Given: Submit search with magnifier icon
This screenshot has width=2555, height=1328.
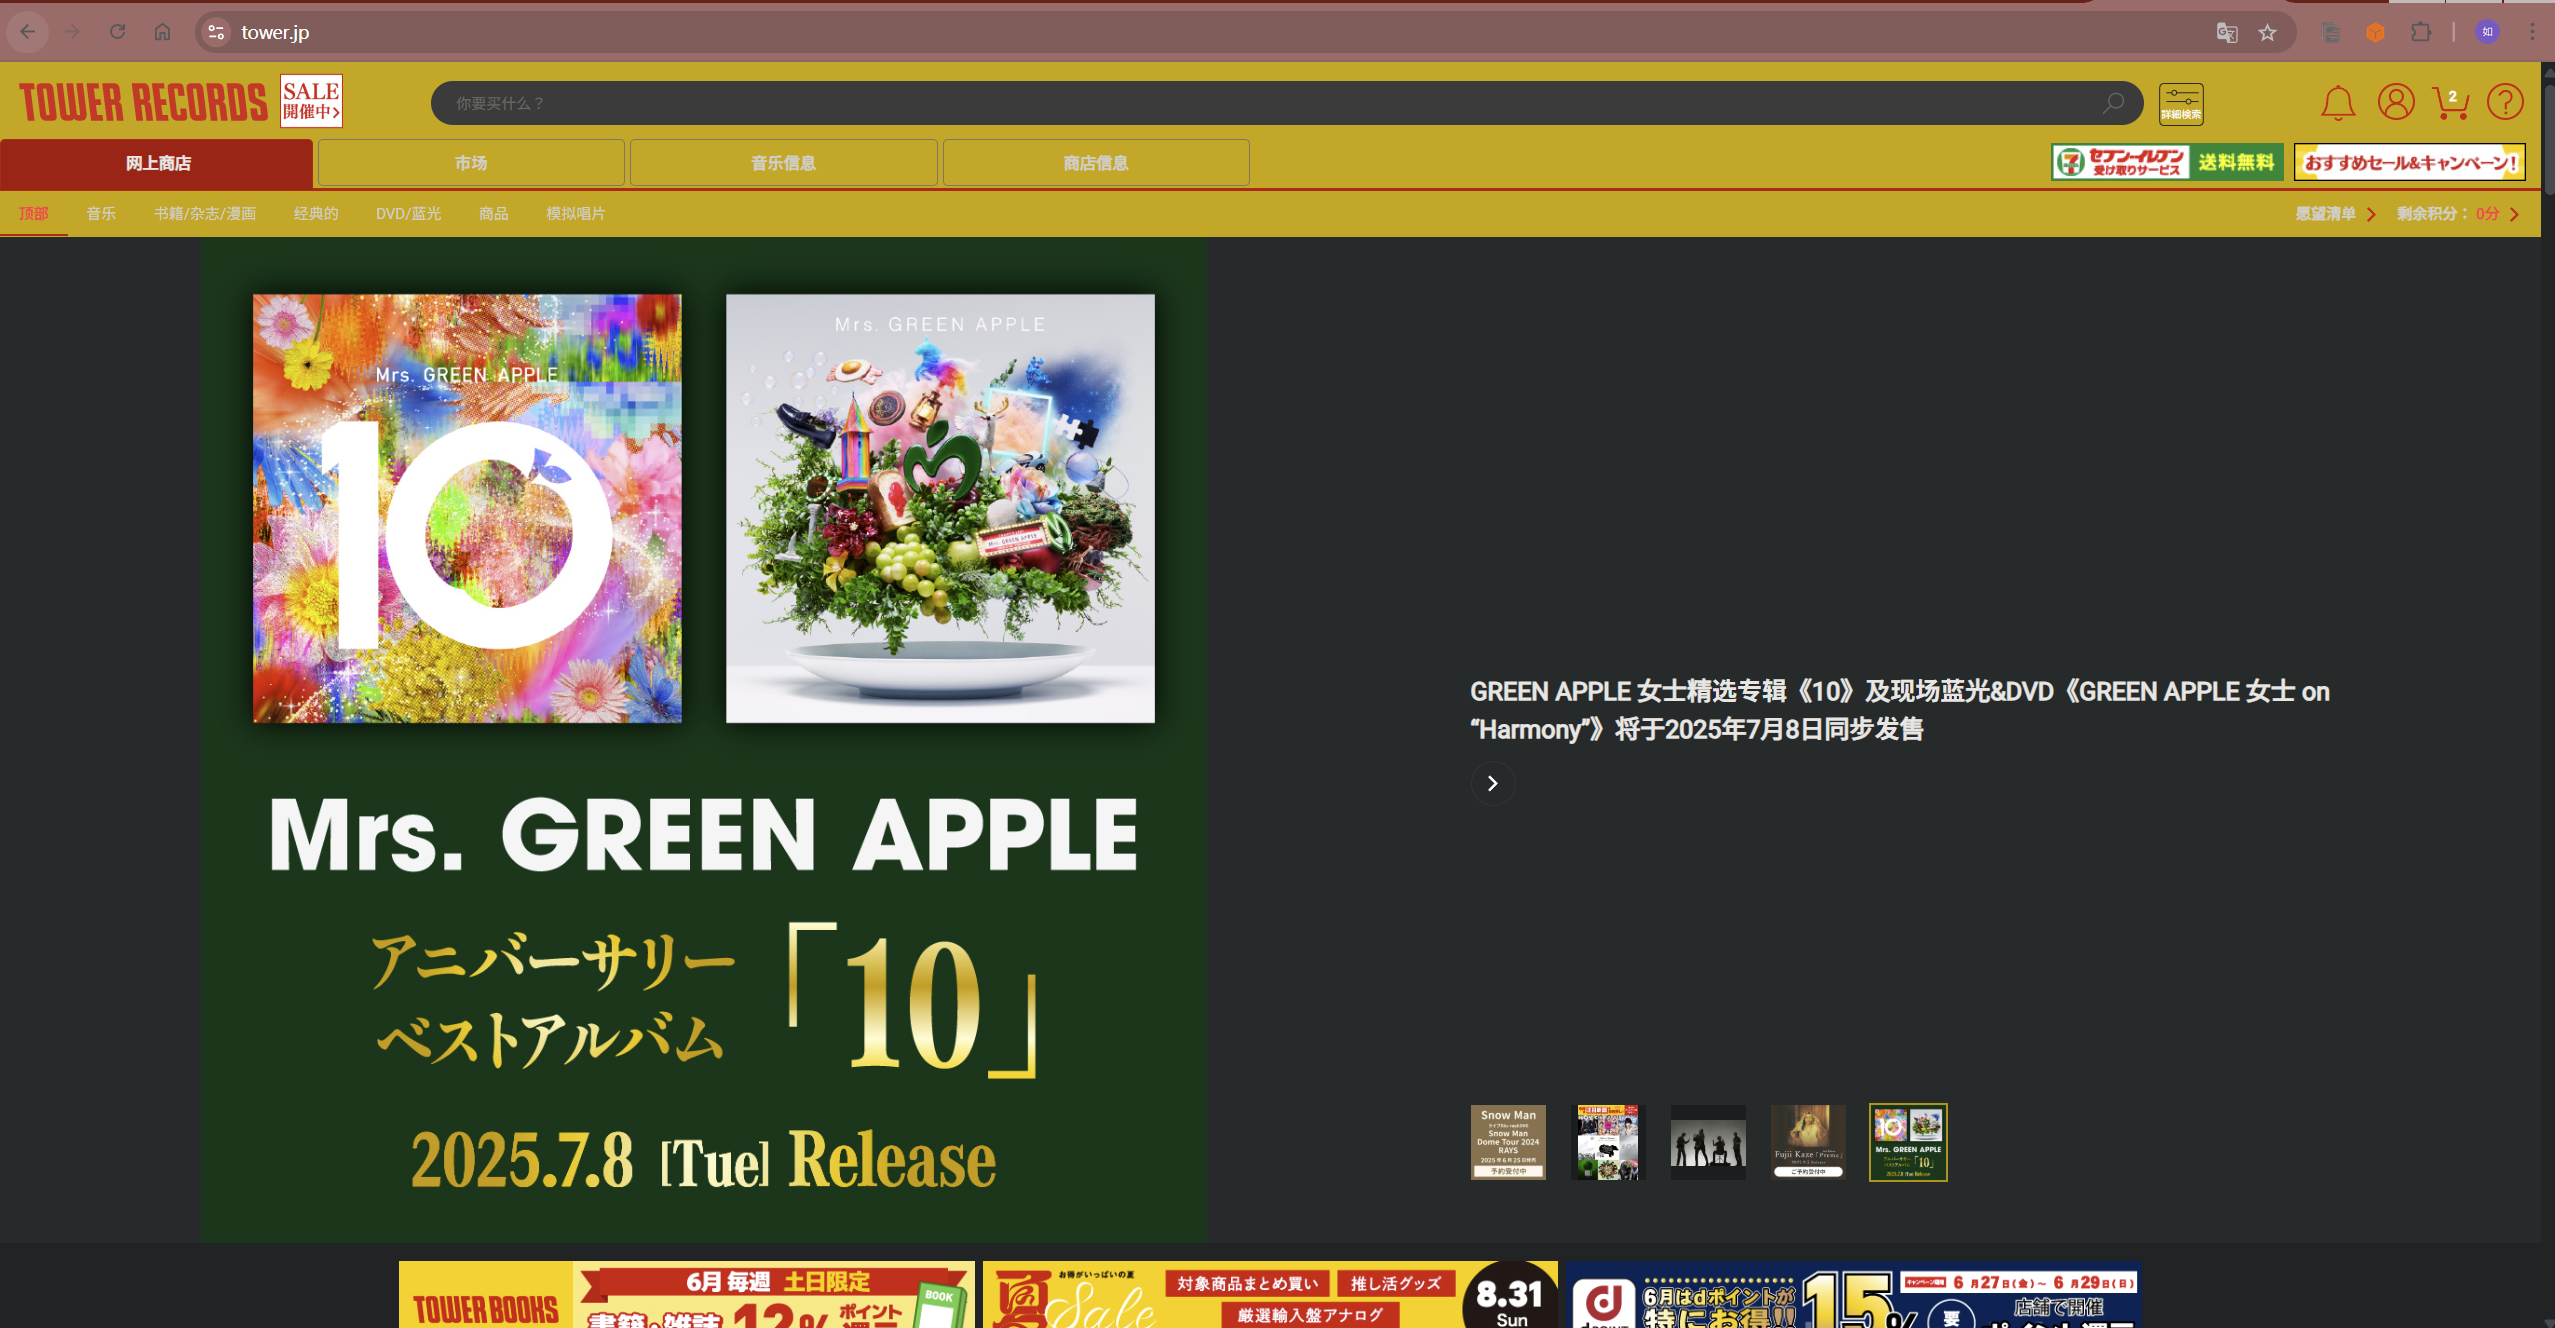Looking at the screenshot, I should pos(2113,103).
